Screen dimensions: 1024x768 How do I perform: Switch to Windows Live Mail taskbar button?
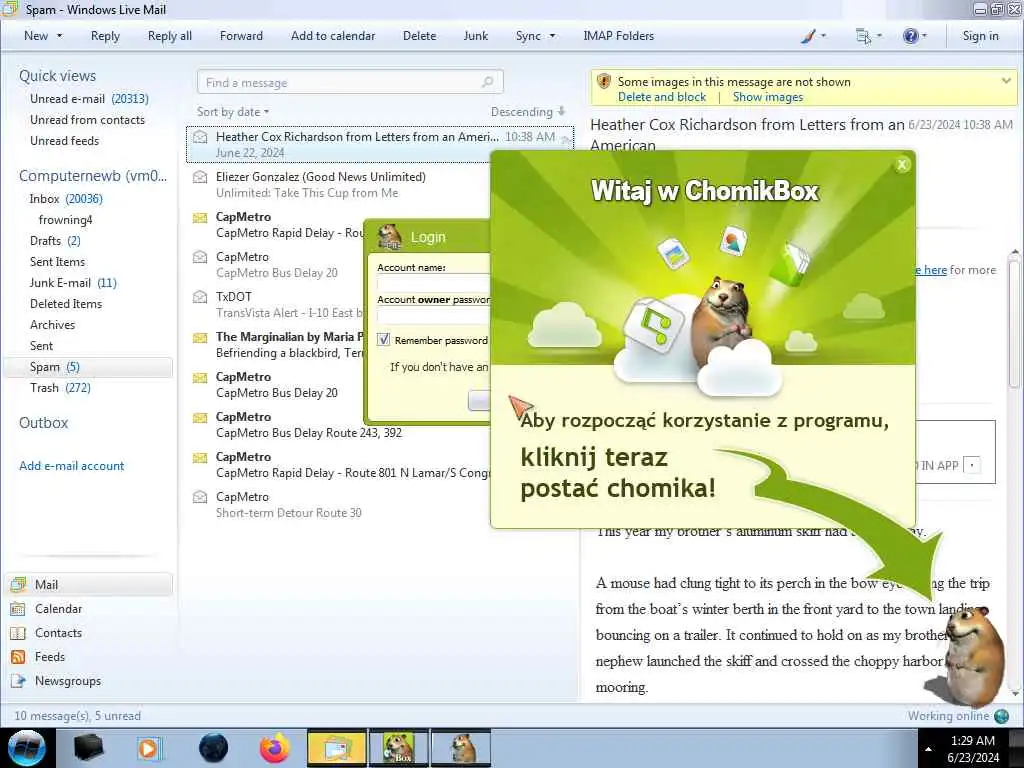336,748
